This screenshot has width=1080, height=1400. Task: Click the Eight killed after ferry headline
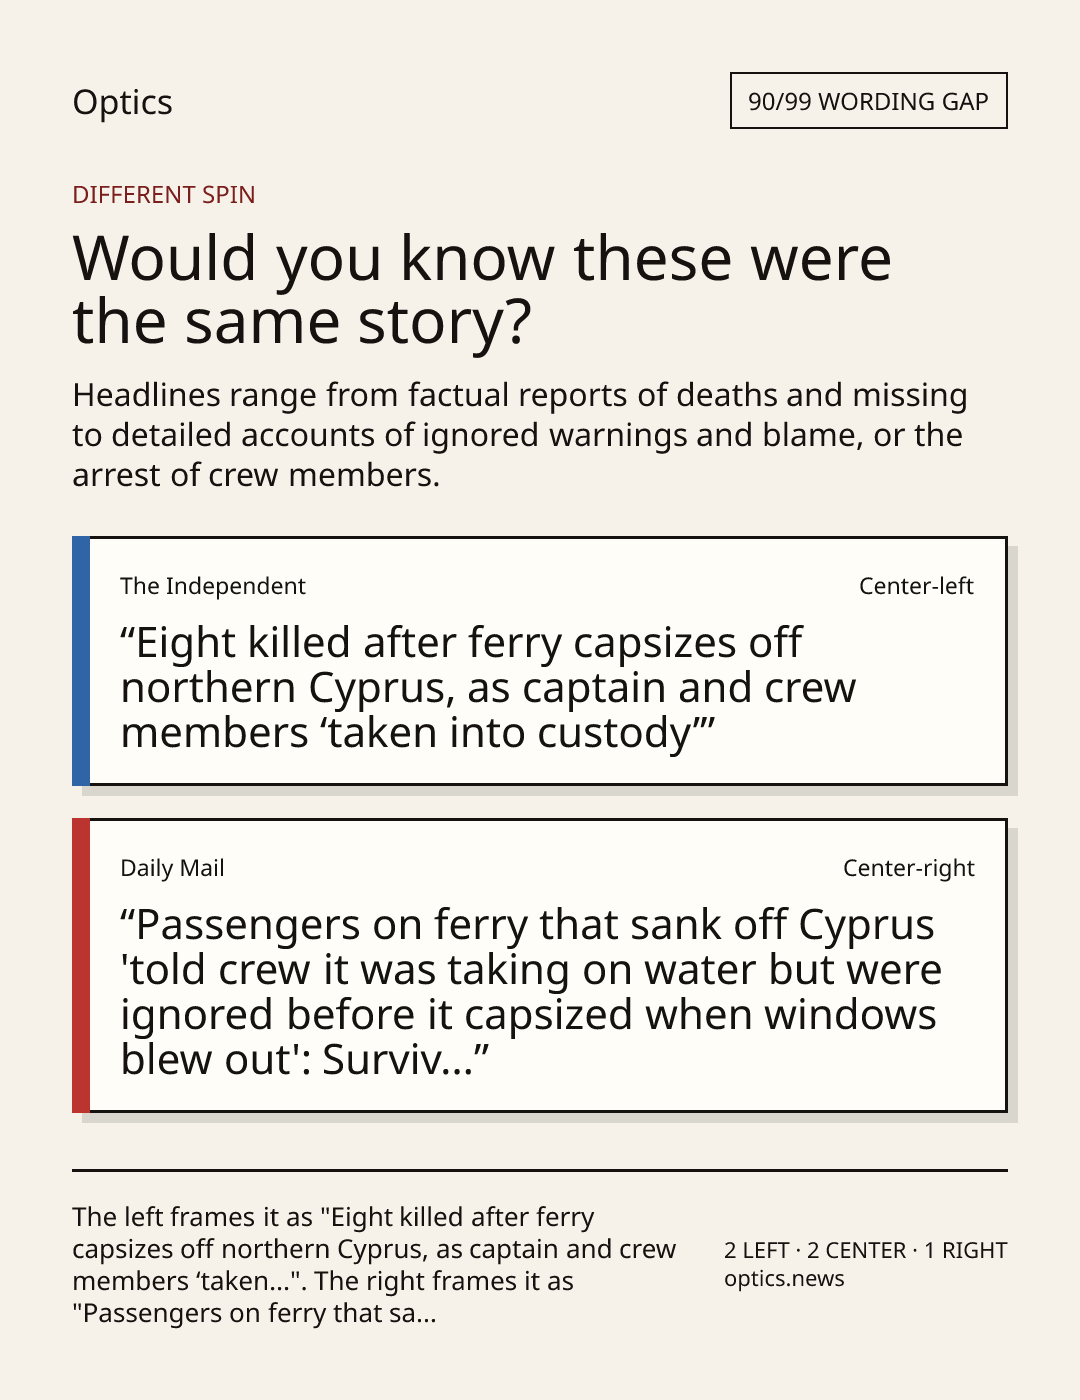pyautogui.click(x=488, y=688)
